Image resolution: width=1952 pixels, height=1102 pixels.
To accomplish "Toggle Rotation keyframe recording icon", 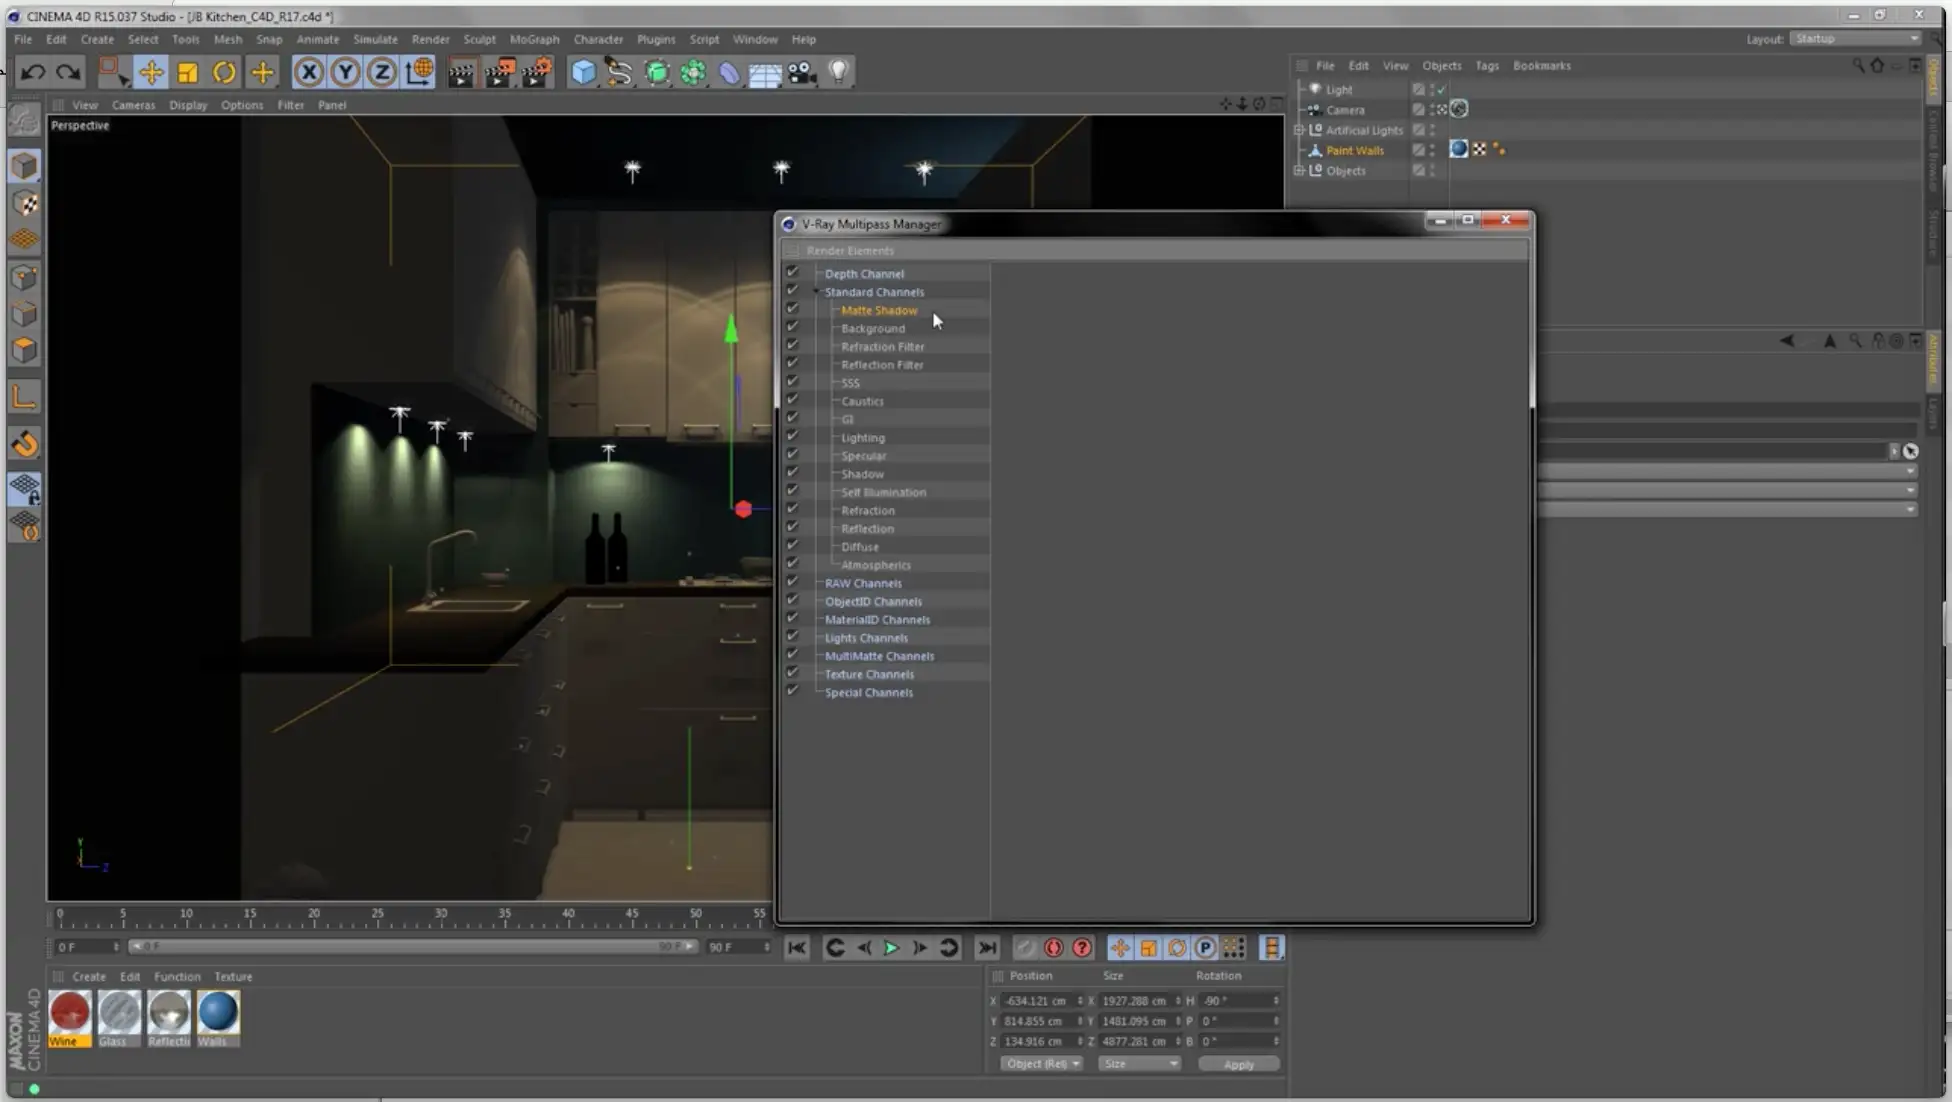I will (1177, 948).
